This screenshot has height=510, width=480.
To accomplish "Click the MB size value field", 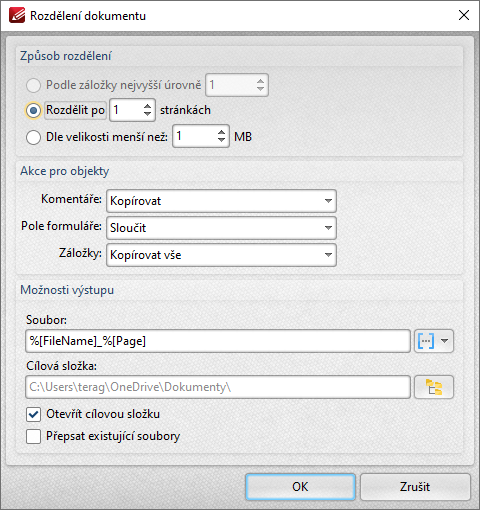I will (194, 136).
